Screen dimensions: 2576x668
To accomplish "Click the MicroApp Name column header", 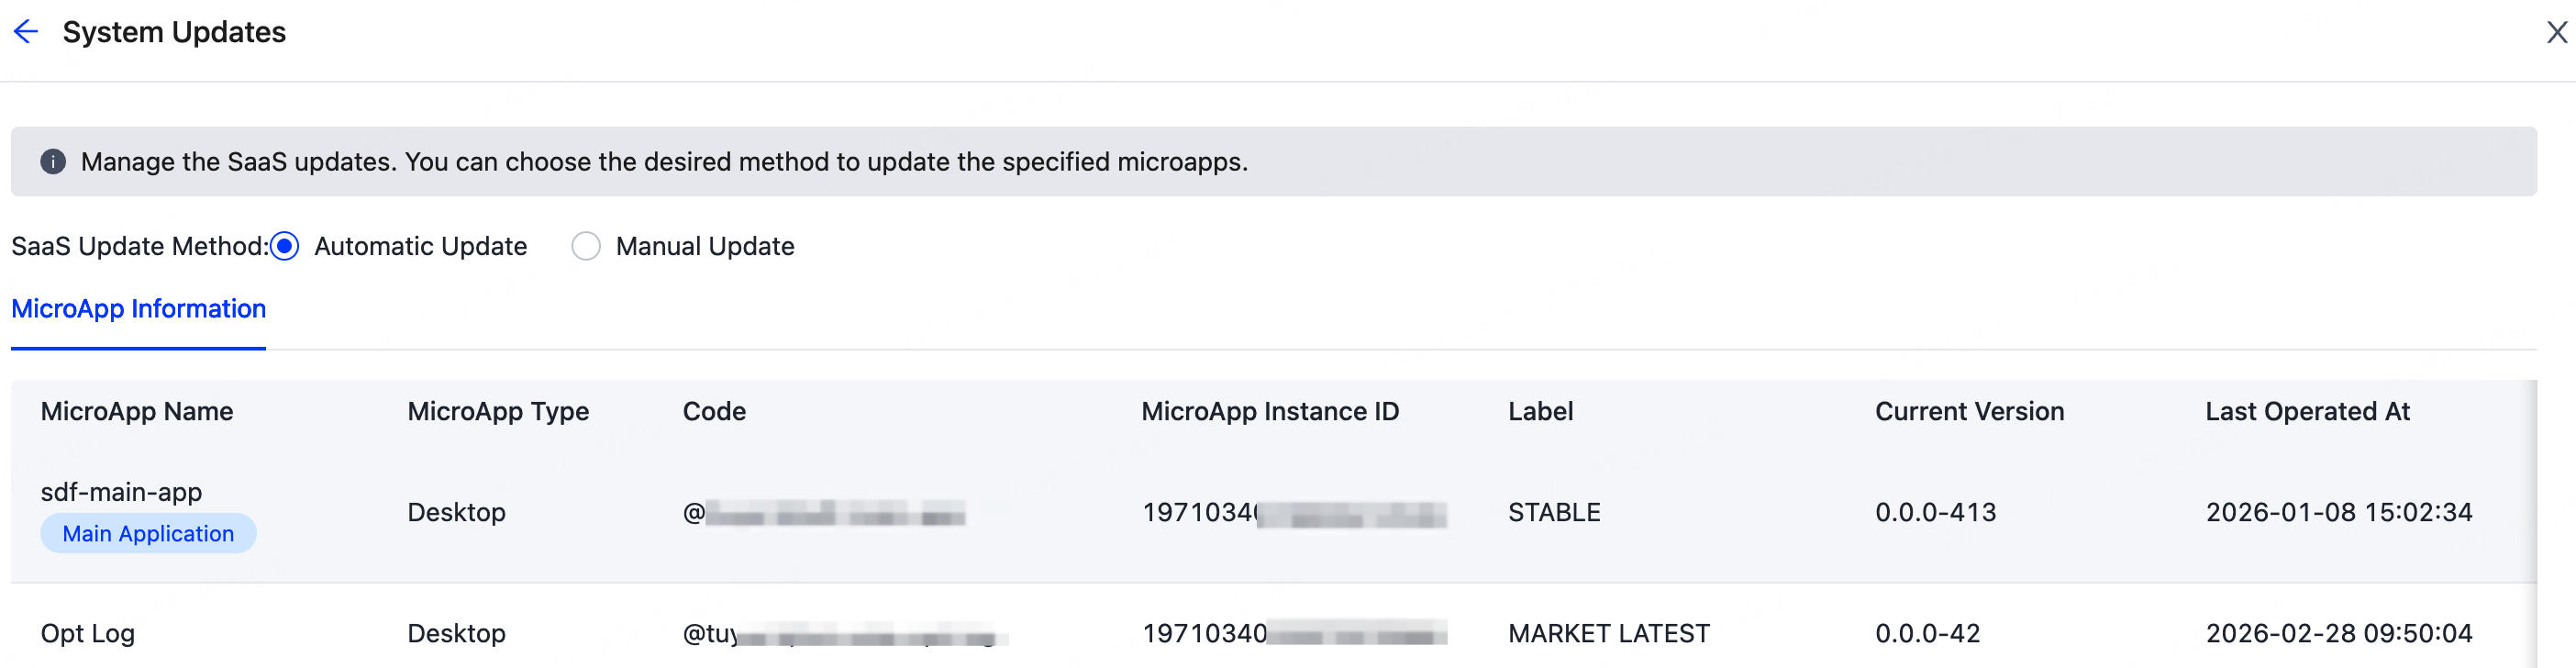I will click(136, 411).
